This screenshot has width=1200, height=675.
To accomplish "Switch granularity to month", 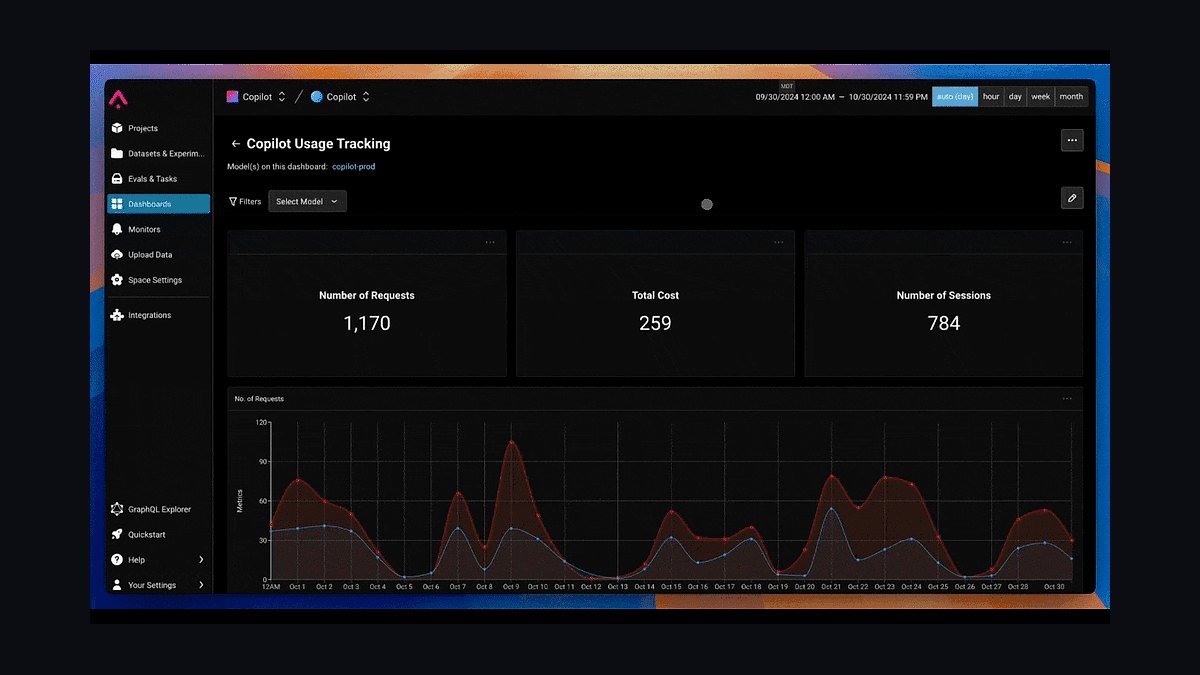I will pos(1071,97).
